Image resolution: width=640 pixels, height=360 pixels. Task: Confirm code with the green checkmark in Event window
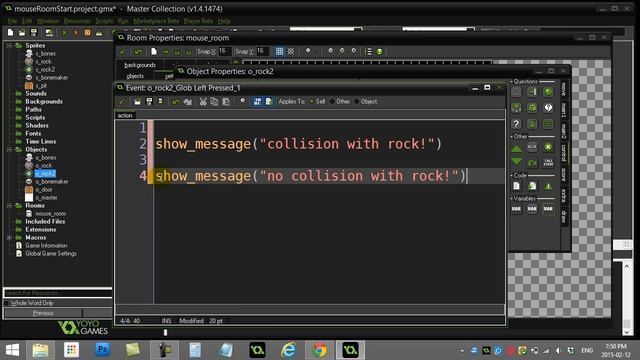pyautogui.click(x=122, y=102)
